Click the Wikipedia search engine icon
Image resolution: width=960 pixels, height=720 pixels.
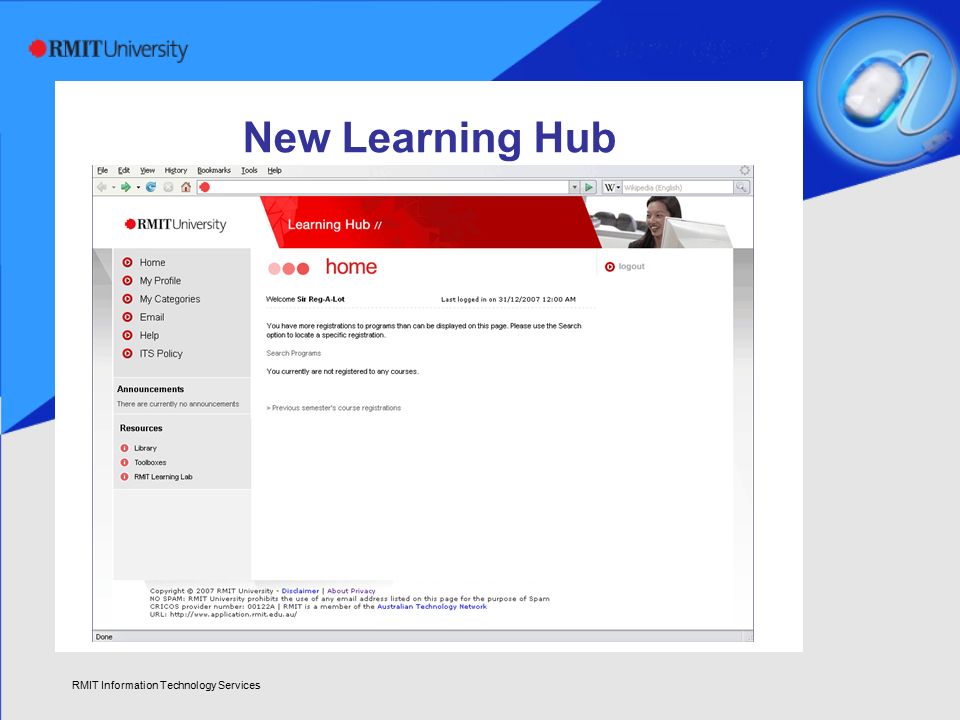609,187
